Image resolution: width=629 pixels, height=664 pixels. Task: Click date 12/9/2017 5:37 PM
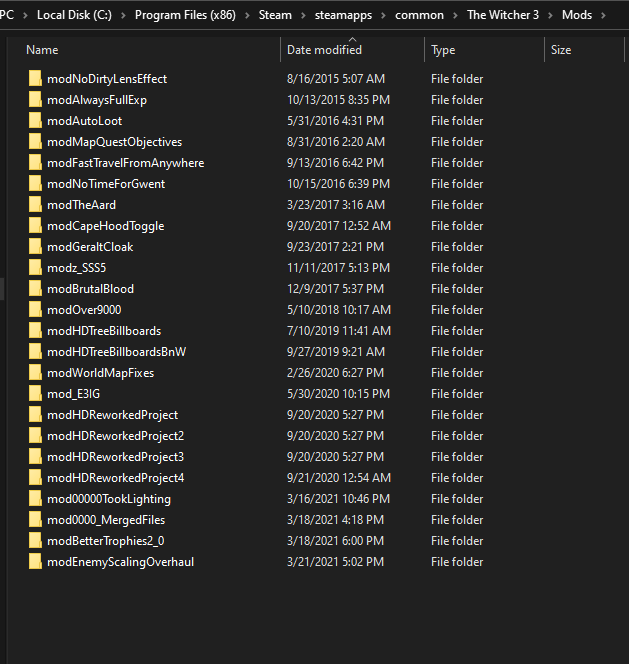point(335,289)
